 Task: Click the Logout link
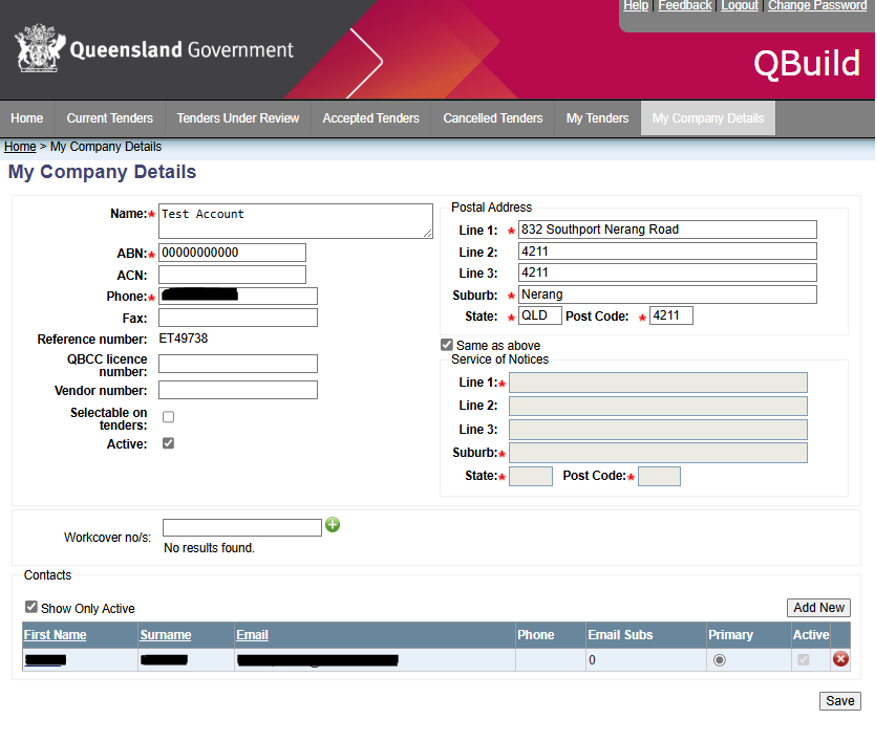tap(739, 6)
